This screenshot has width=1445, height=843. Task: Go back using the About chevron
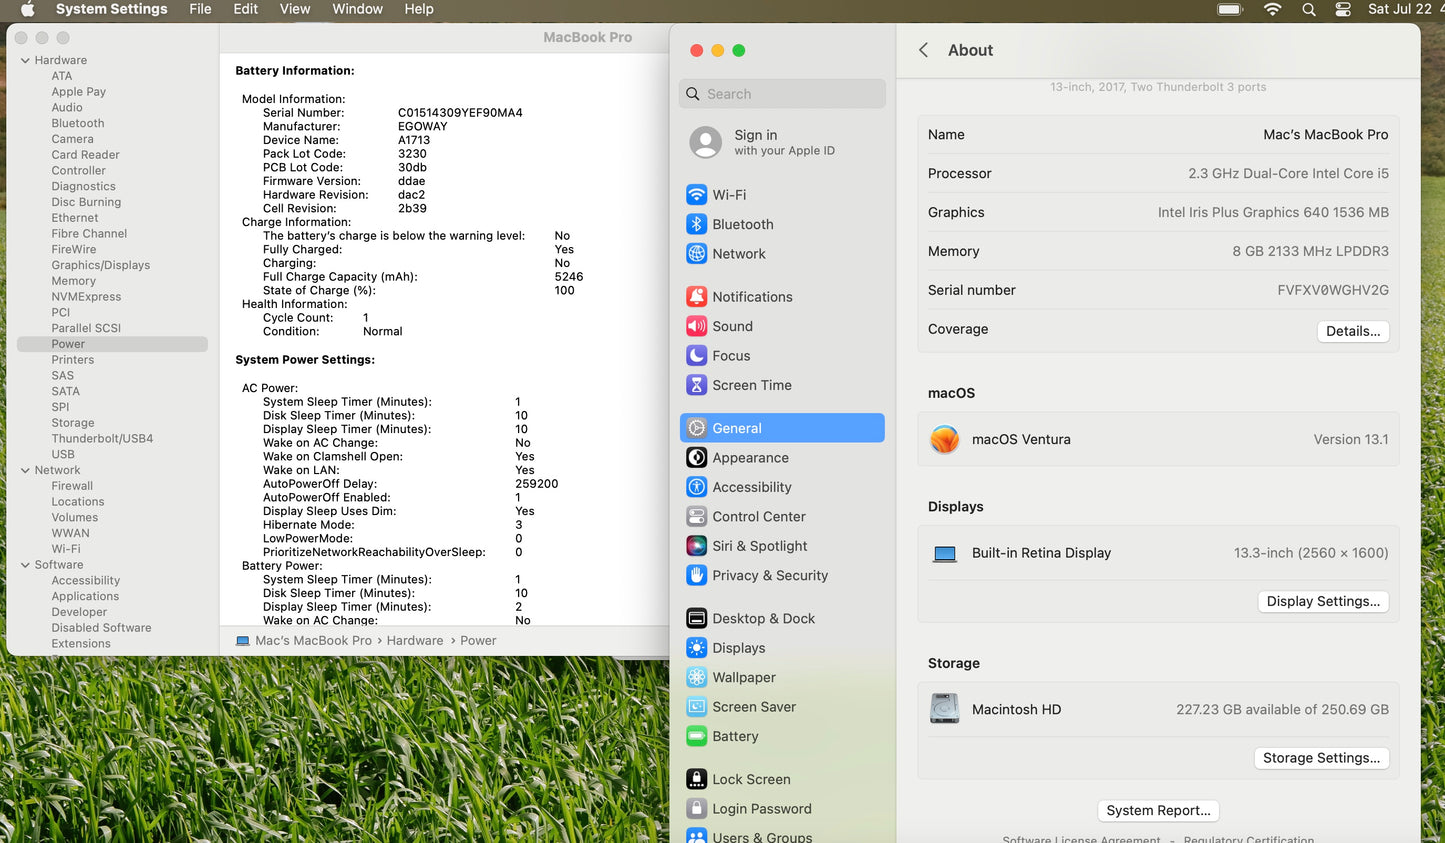tap(924, 50)
